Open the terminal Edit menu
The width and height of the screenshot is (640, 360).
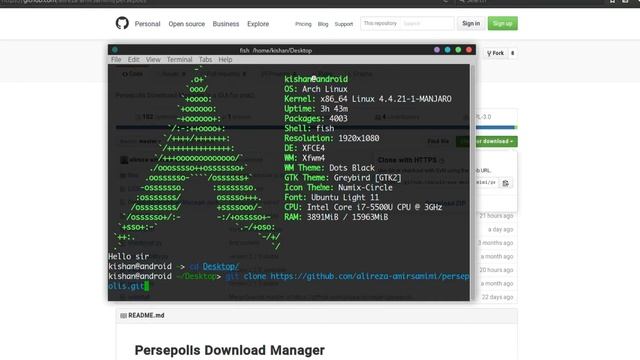click(x=133, y=60)
